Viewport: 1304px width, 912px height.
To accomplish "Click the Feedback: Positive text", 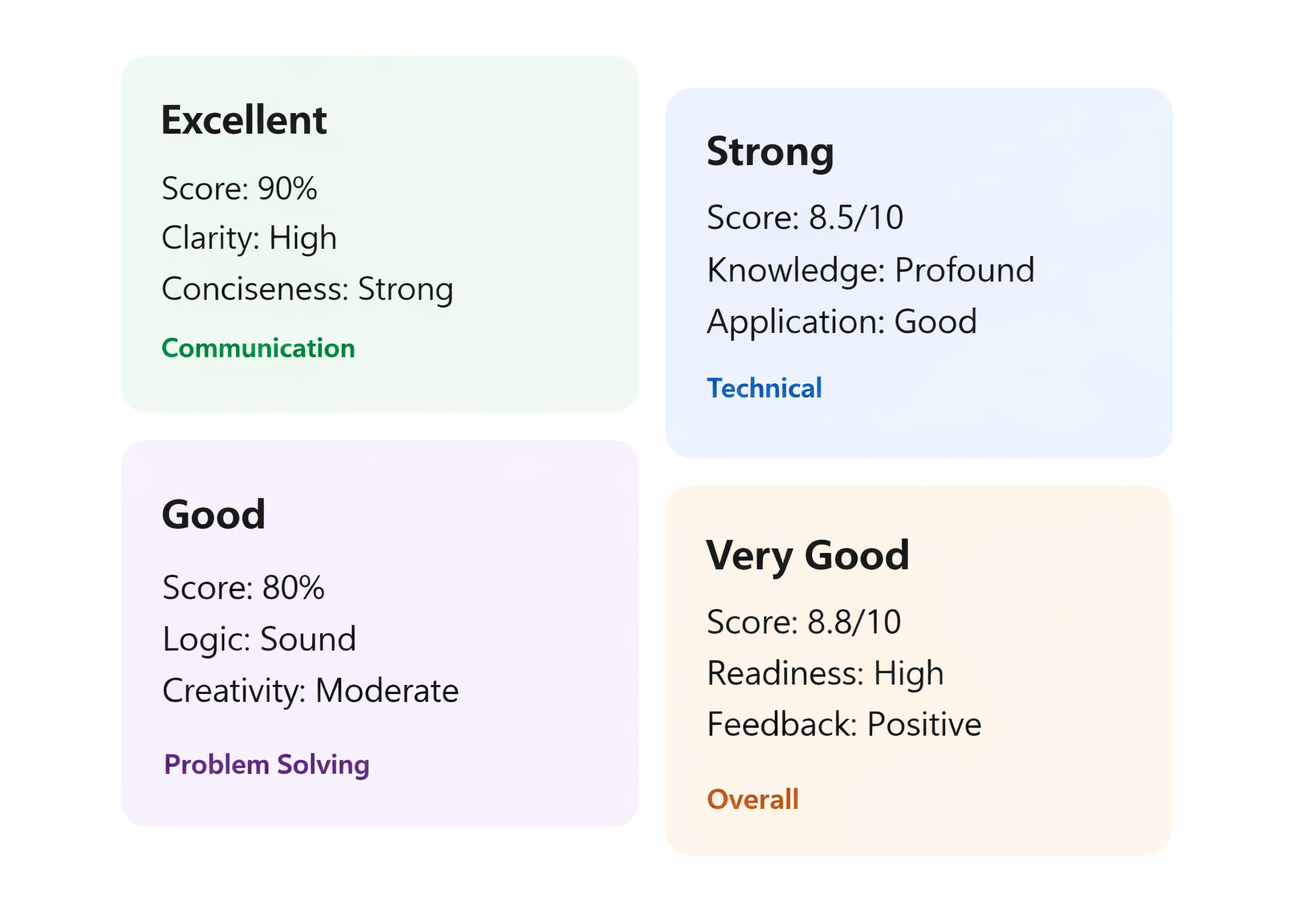I will pos(844,724).
